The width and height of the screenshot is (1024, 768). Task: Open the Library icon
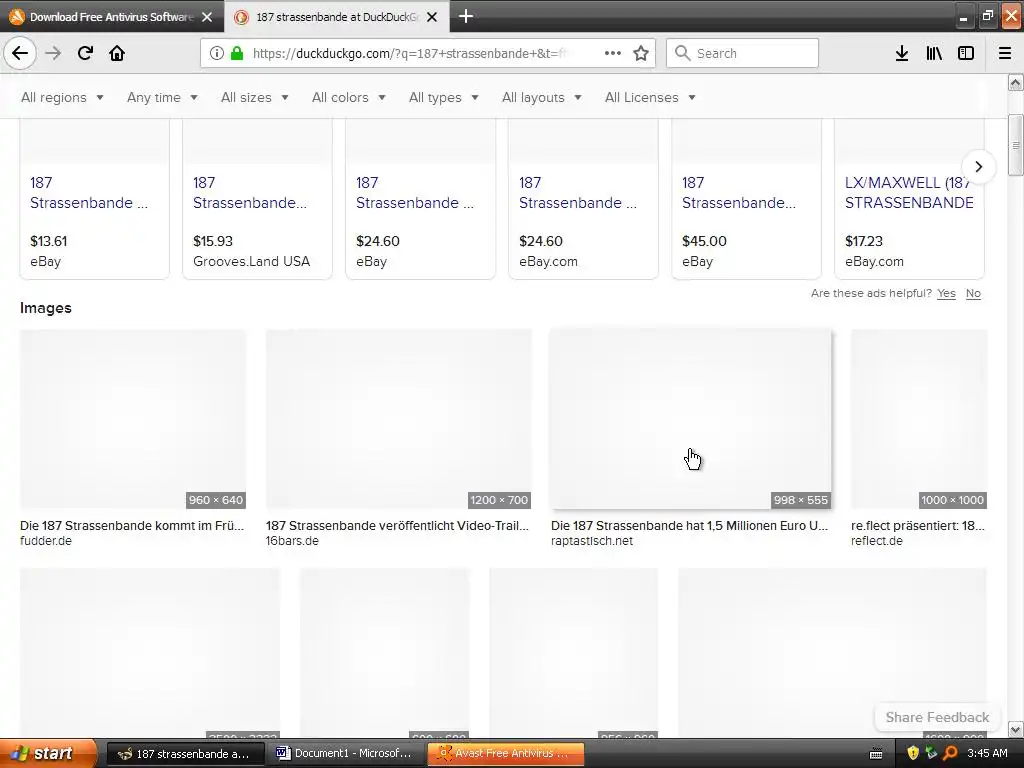pyautogui.click(x=934, y=53)
